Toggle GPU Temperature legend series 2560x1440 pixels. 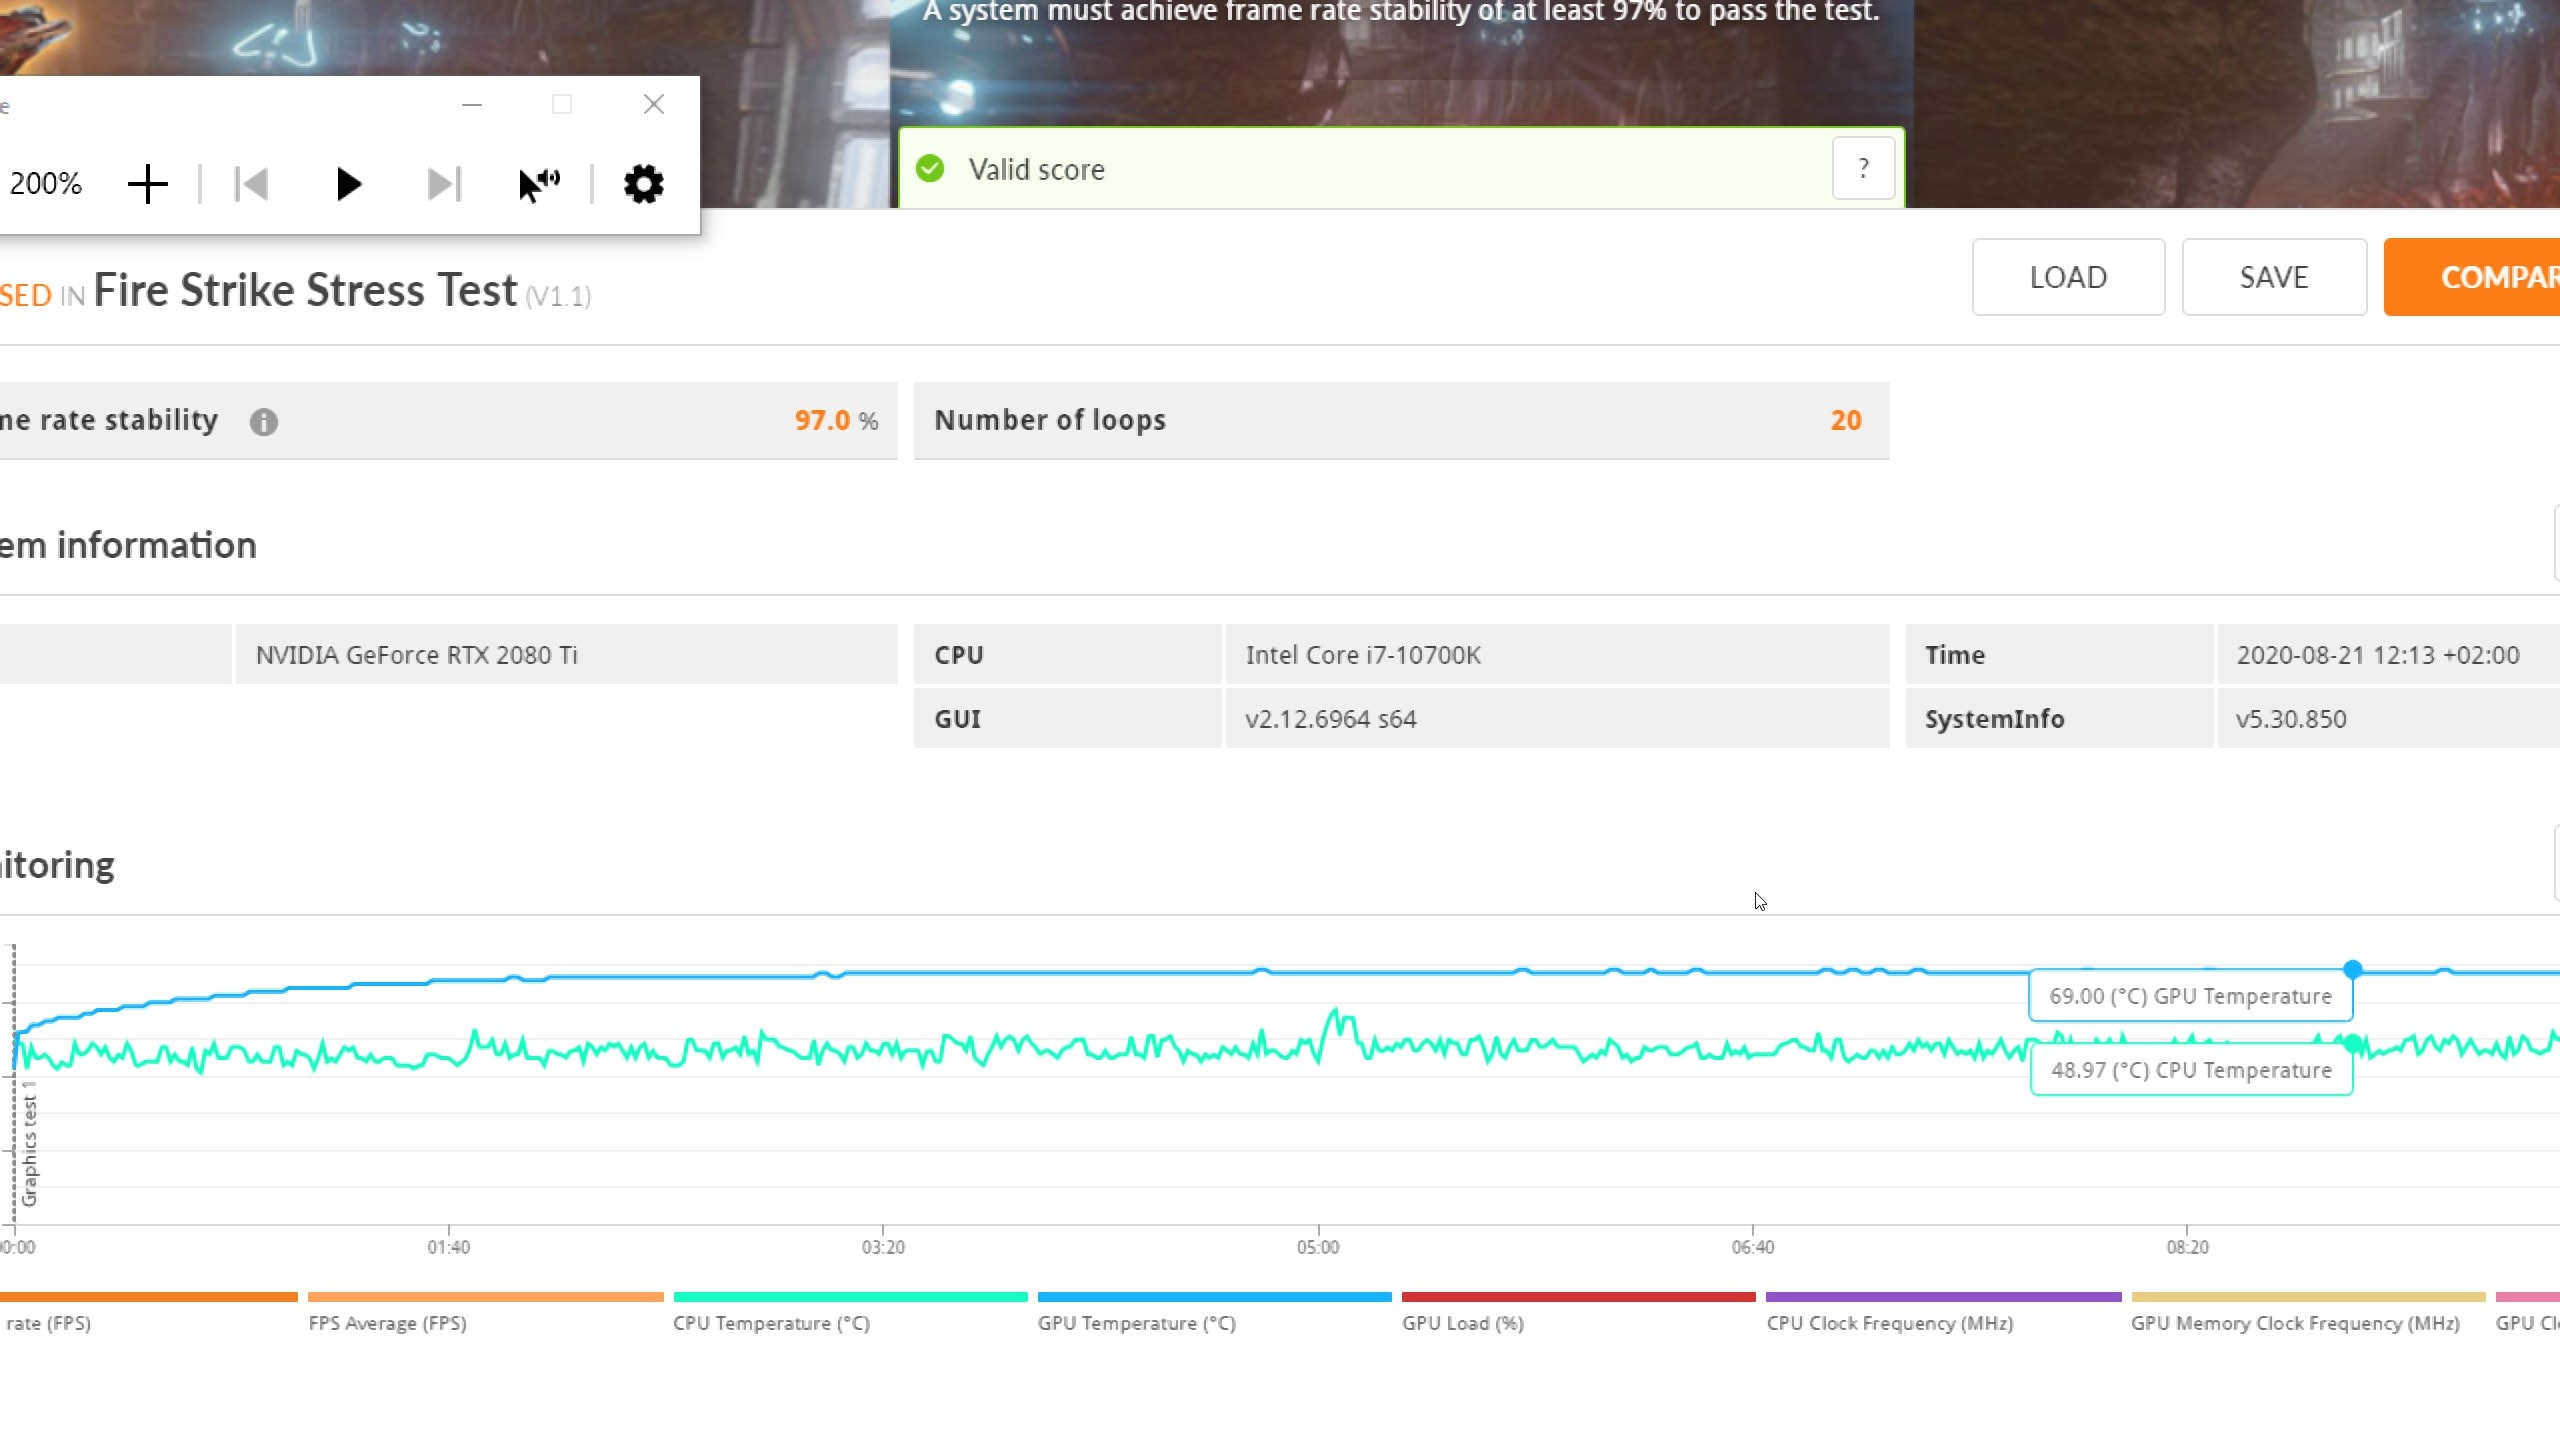[x=1214, y=1313]
